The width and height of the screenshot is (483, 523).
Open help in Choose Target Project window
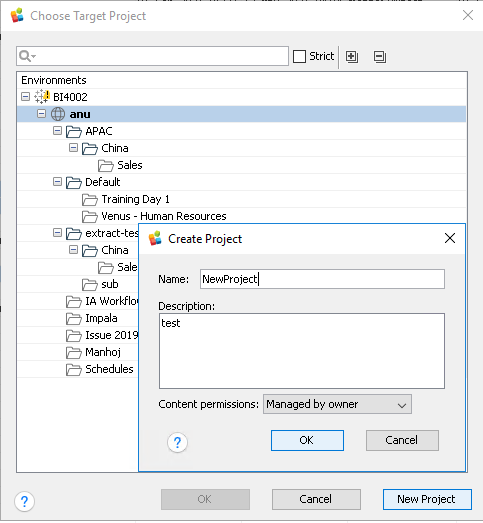(24, 501)
